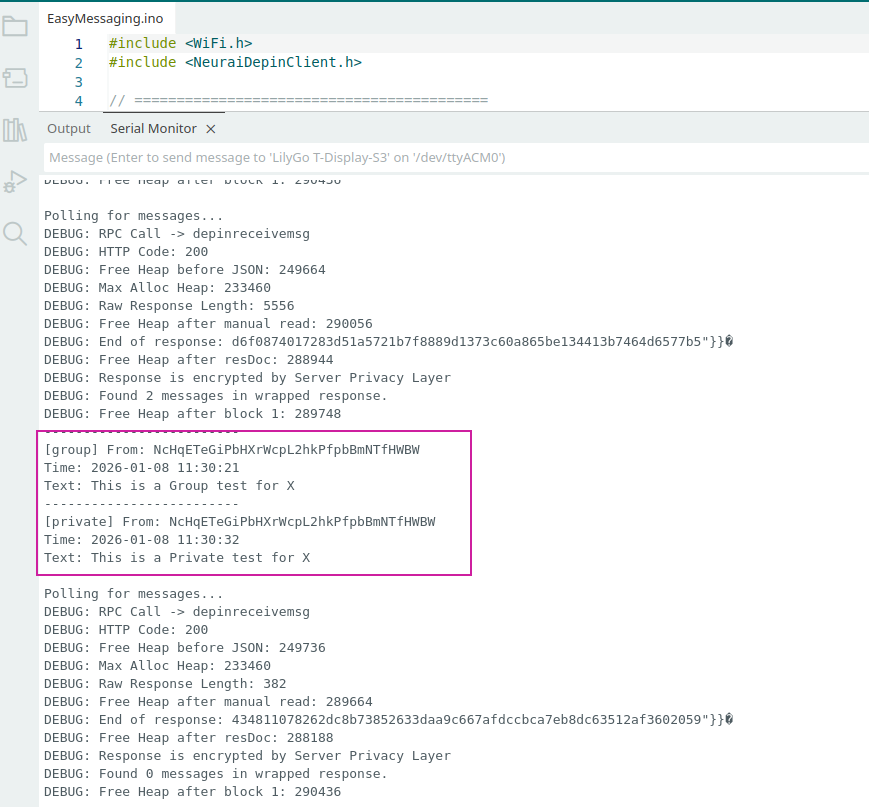Open the Debug sidebar icon
This screenshot has width=869, height=807.
(15, 182)
